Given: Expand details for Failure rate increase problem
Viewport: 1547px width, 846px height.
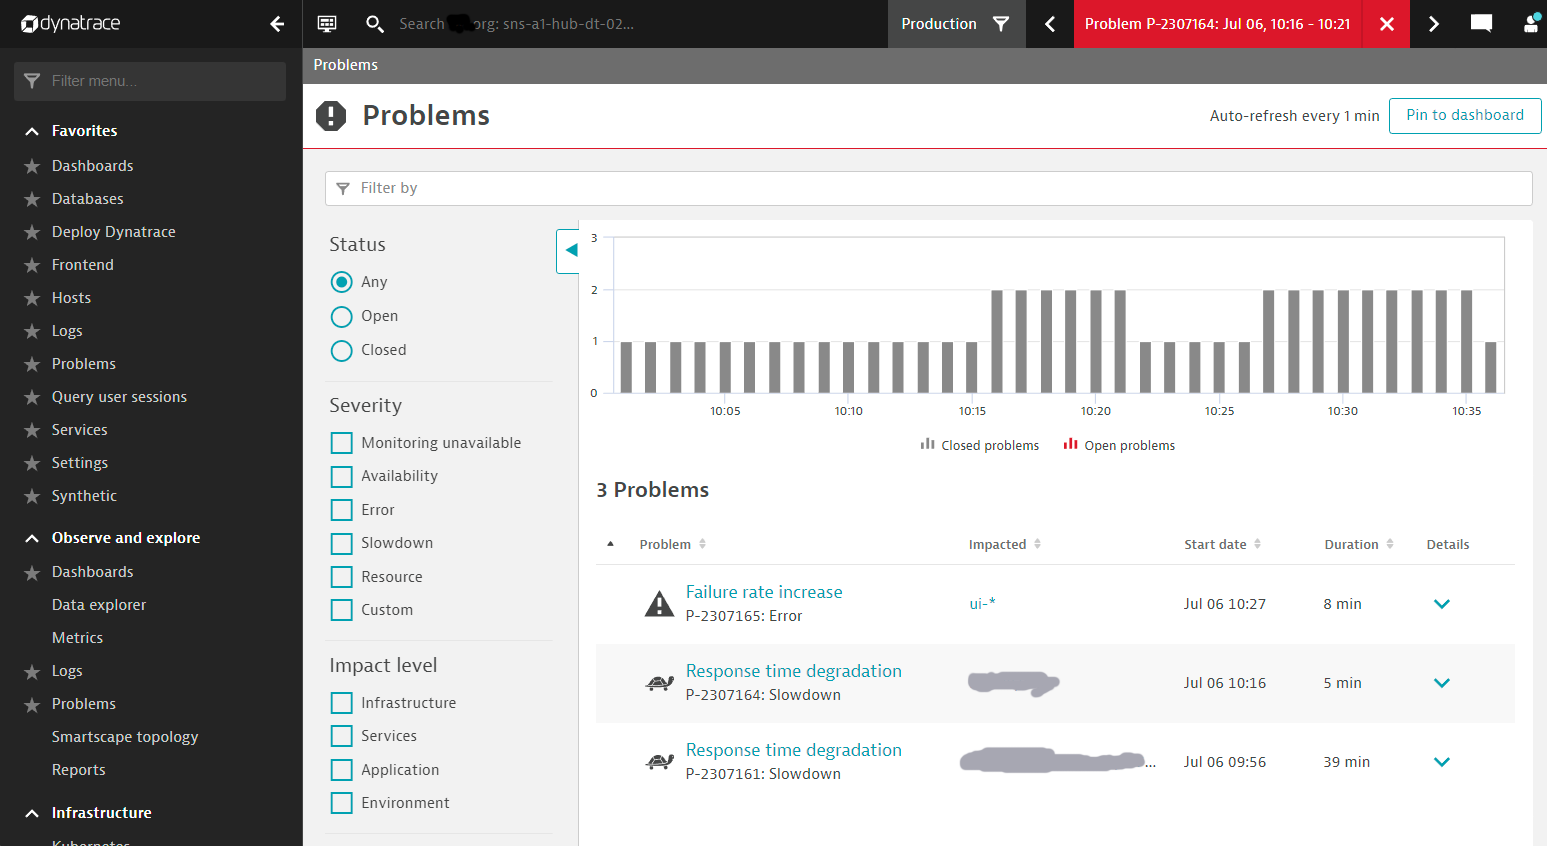Looking at the screenshot, I should (1441, 604).
